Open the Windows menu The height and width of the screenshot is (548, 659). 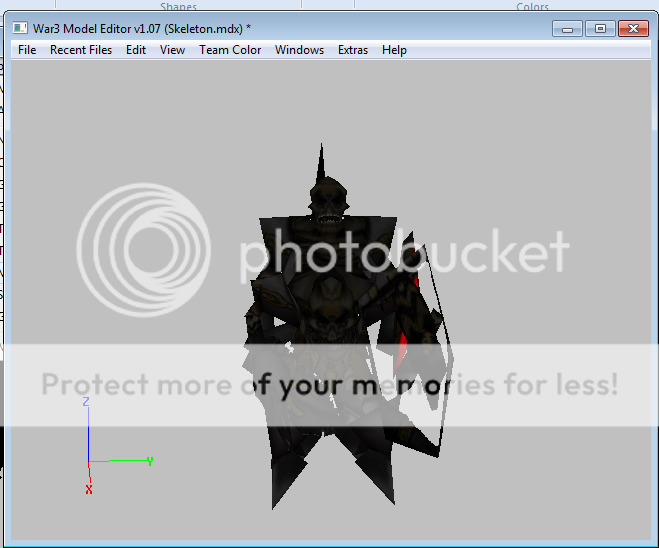[x=299, y=50]
